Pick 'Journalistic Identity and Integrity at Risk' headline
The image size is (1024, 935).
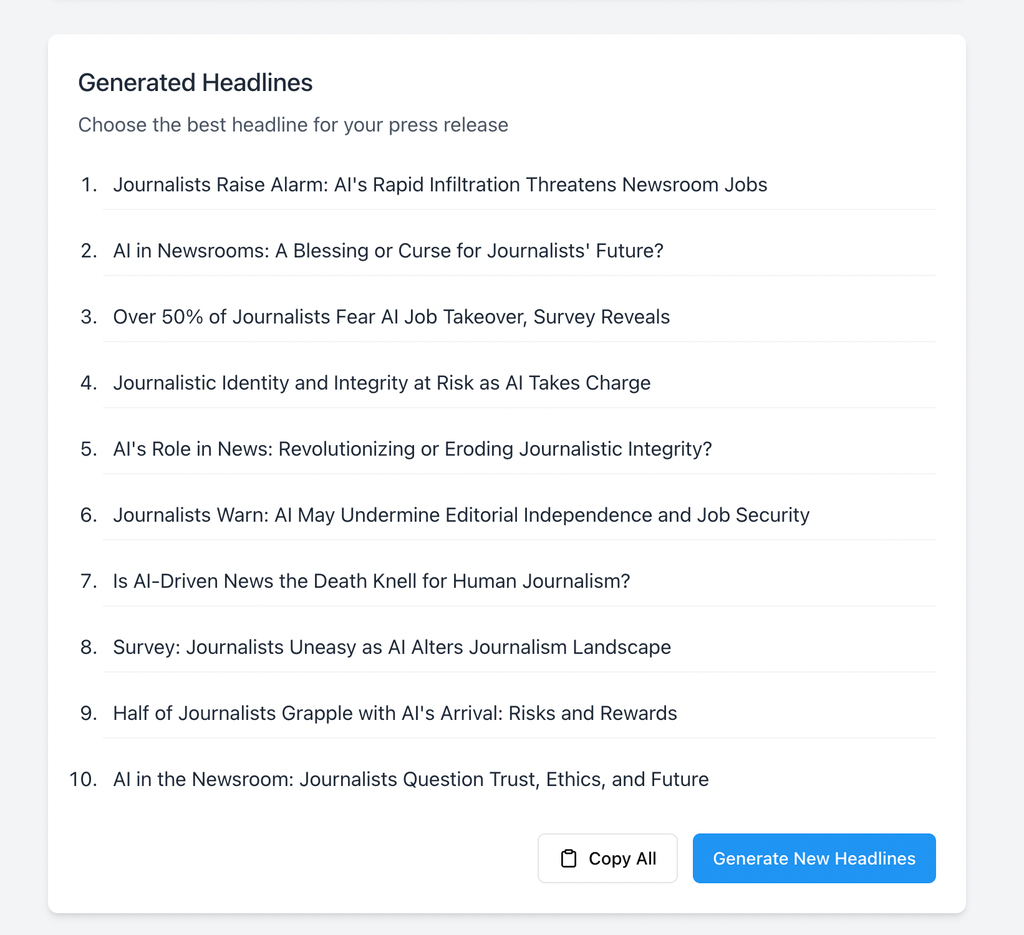[381, 383]
